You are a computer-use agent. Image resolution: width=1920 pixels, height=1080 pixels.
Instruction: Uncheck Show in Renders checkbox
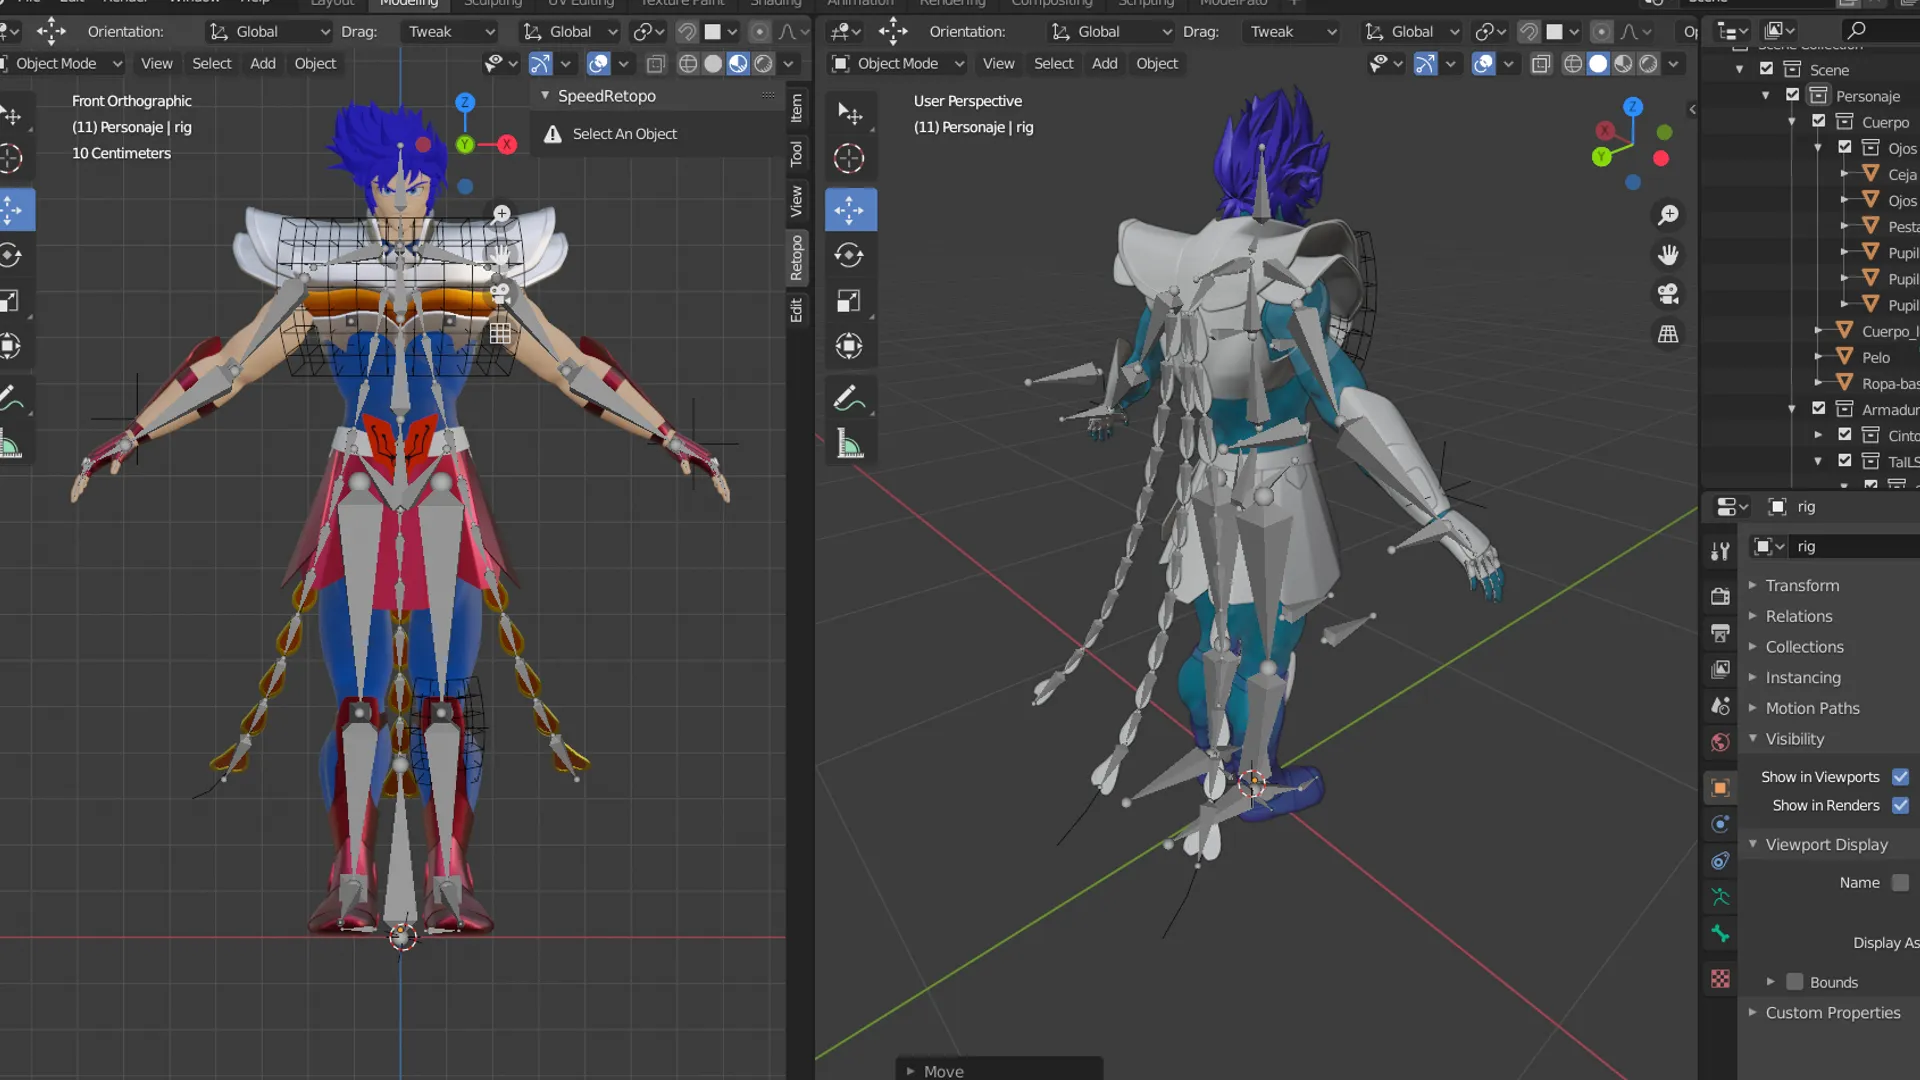click(x=1900, y=805)
